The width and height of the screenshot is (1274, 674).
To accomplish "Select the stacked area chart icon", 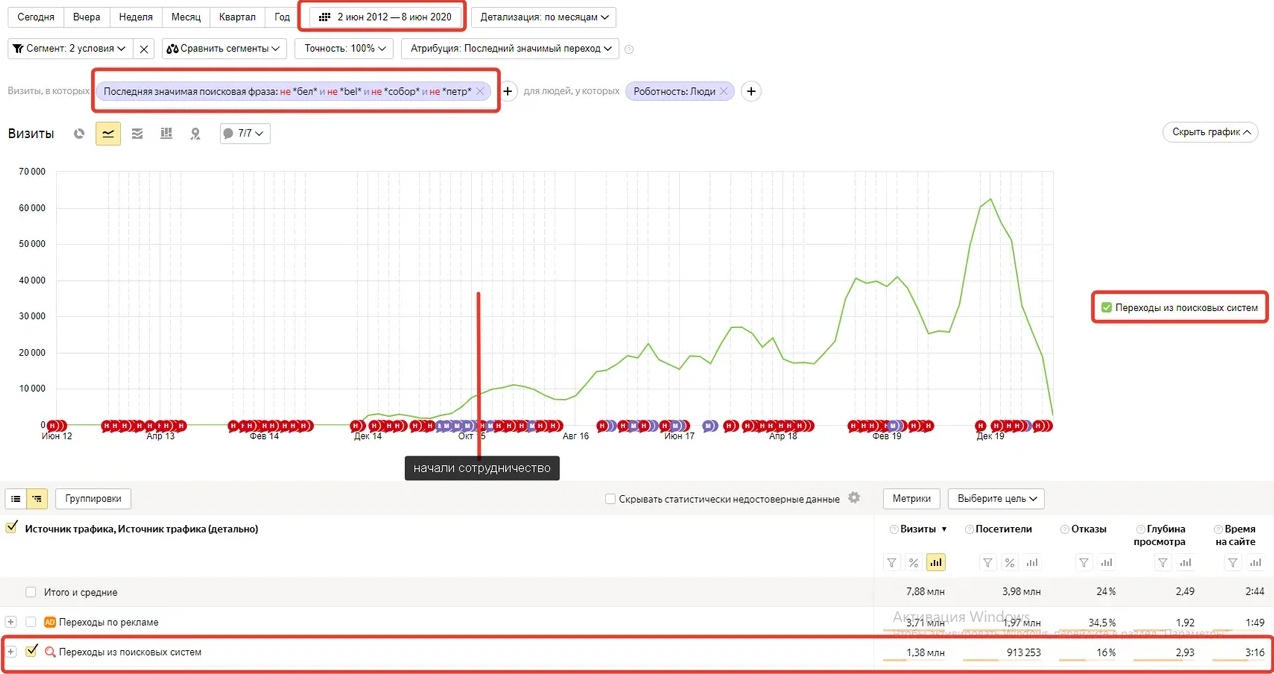I will [x=137, y=134].
